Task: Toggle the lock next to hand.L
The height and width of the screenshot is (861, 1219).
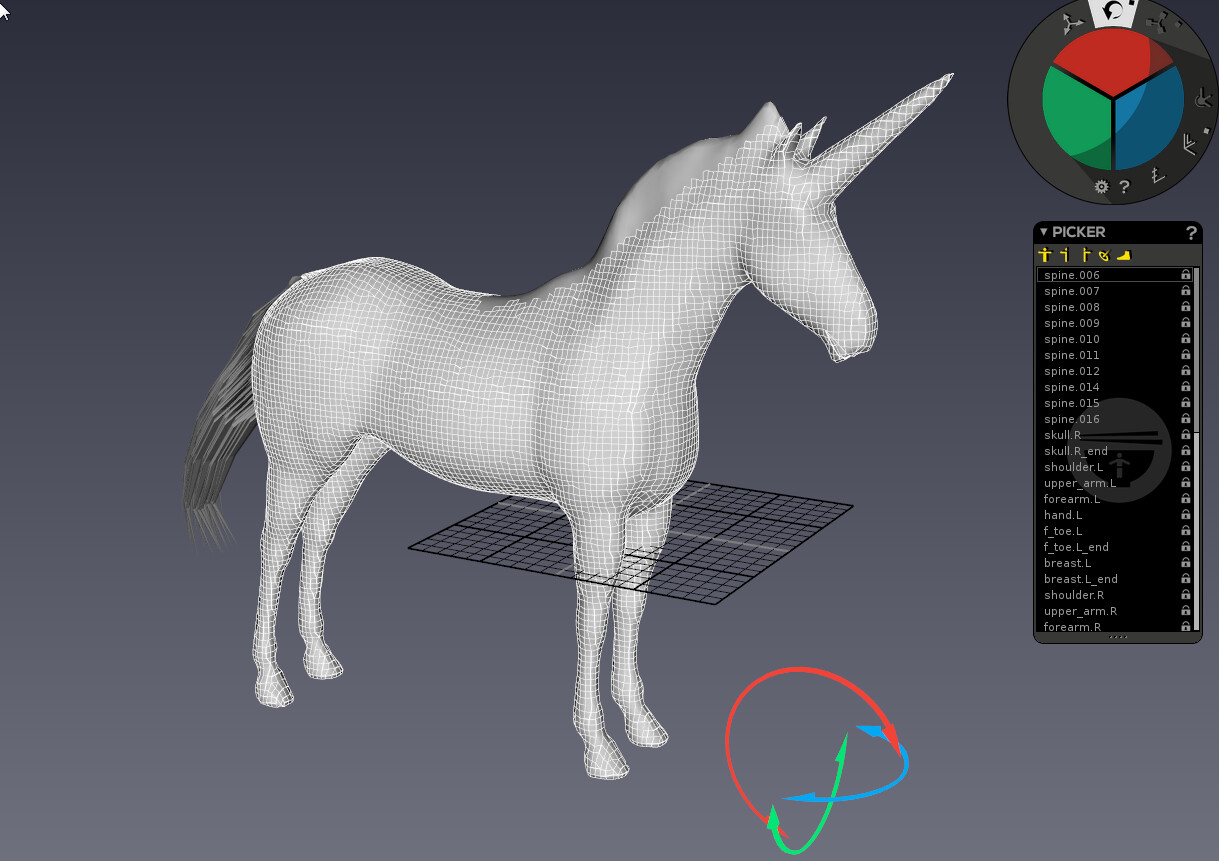Action: [x=1186, y=515]
